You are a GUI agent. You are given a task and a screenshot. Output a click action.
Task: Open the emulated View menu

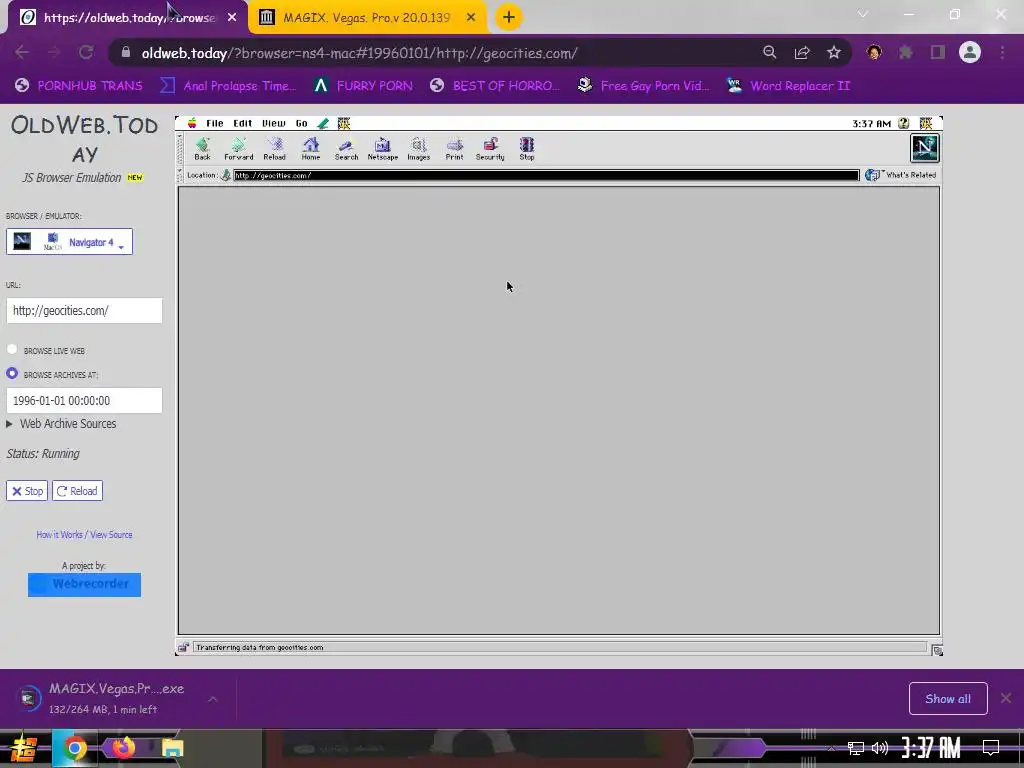tap(274, 123)
